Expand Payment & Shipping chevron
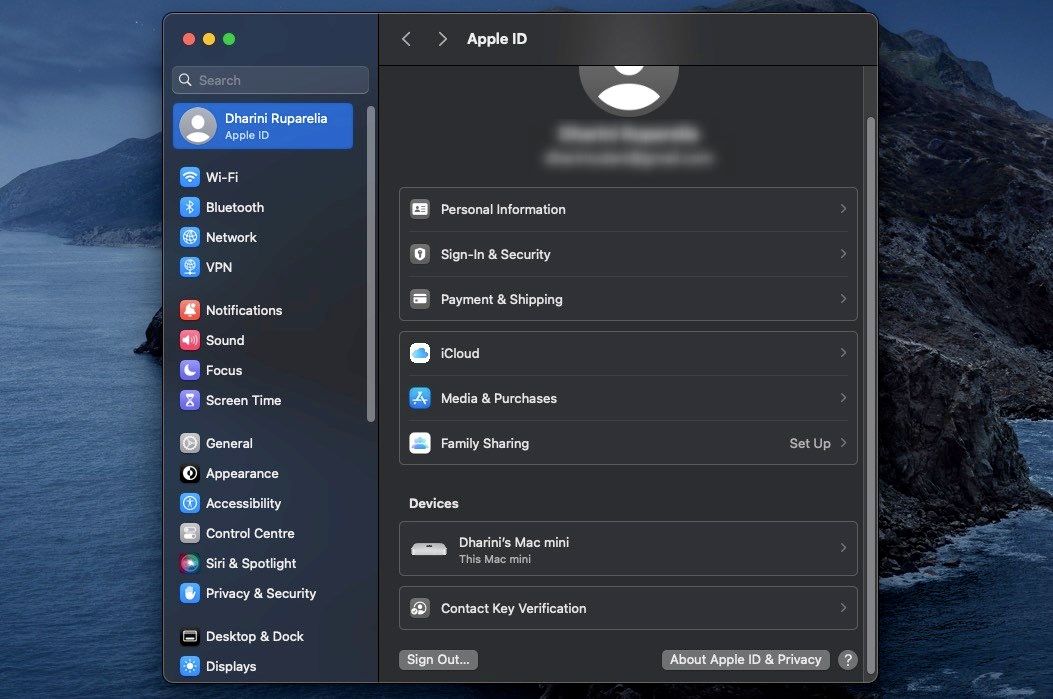 click(x=843, y=299)
